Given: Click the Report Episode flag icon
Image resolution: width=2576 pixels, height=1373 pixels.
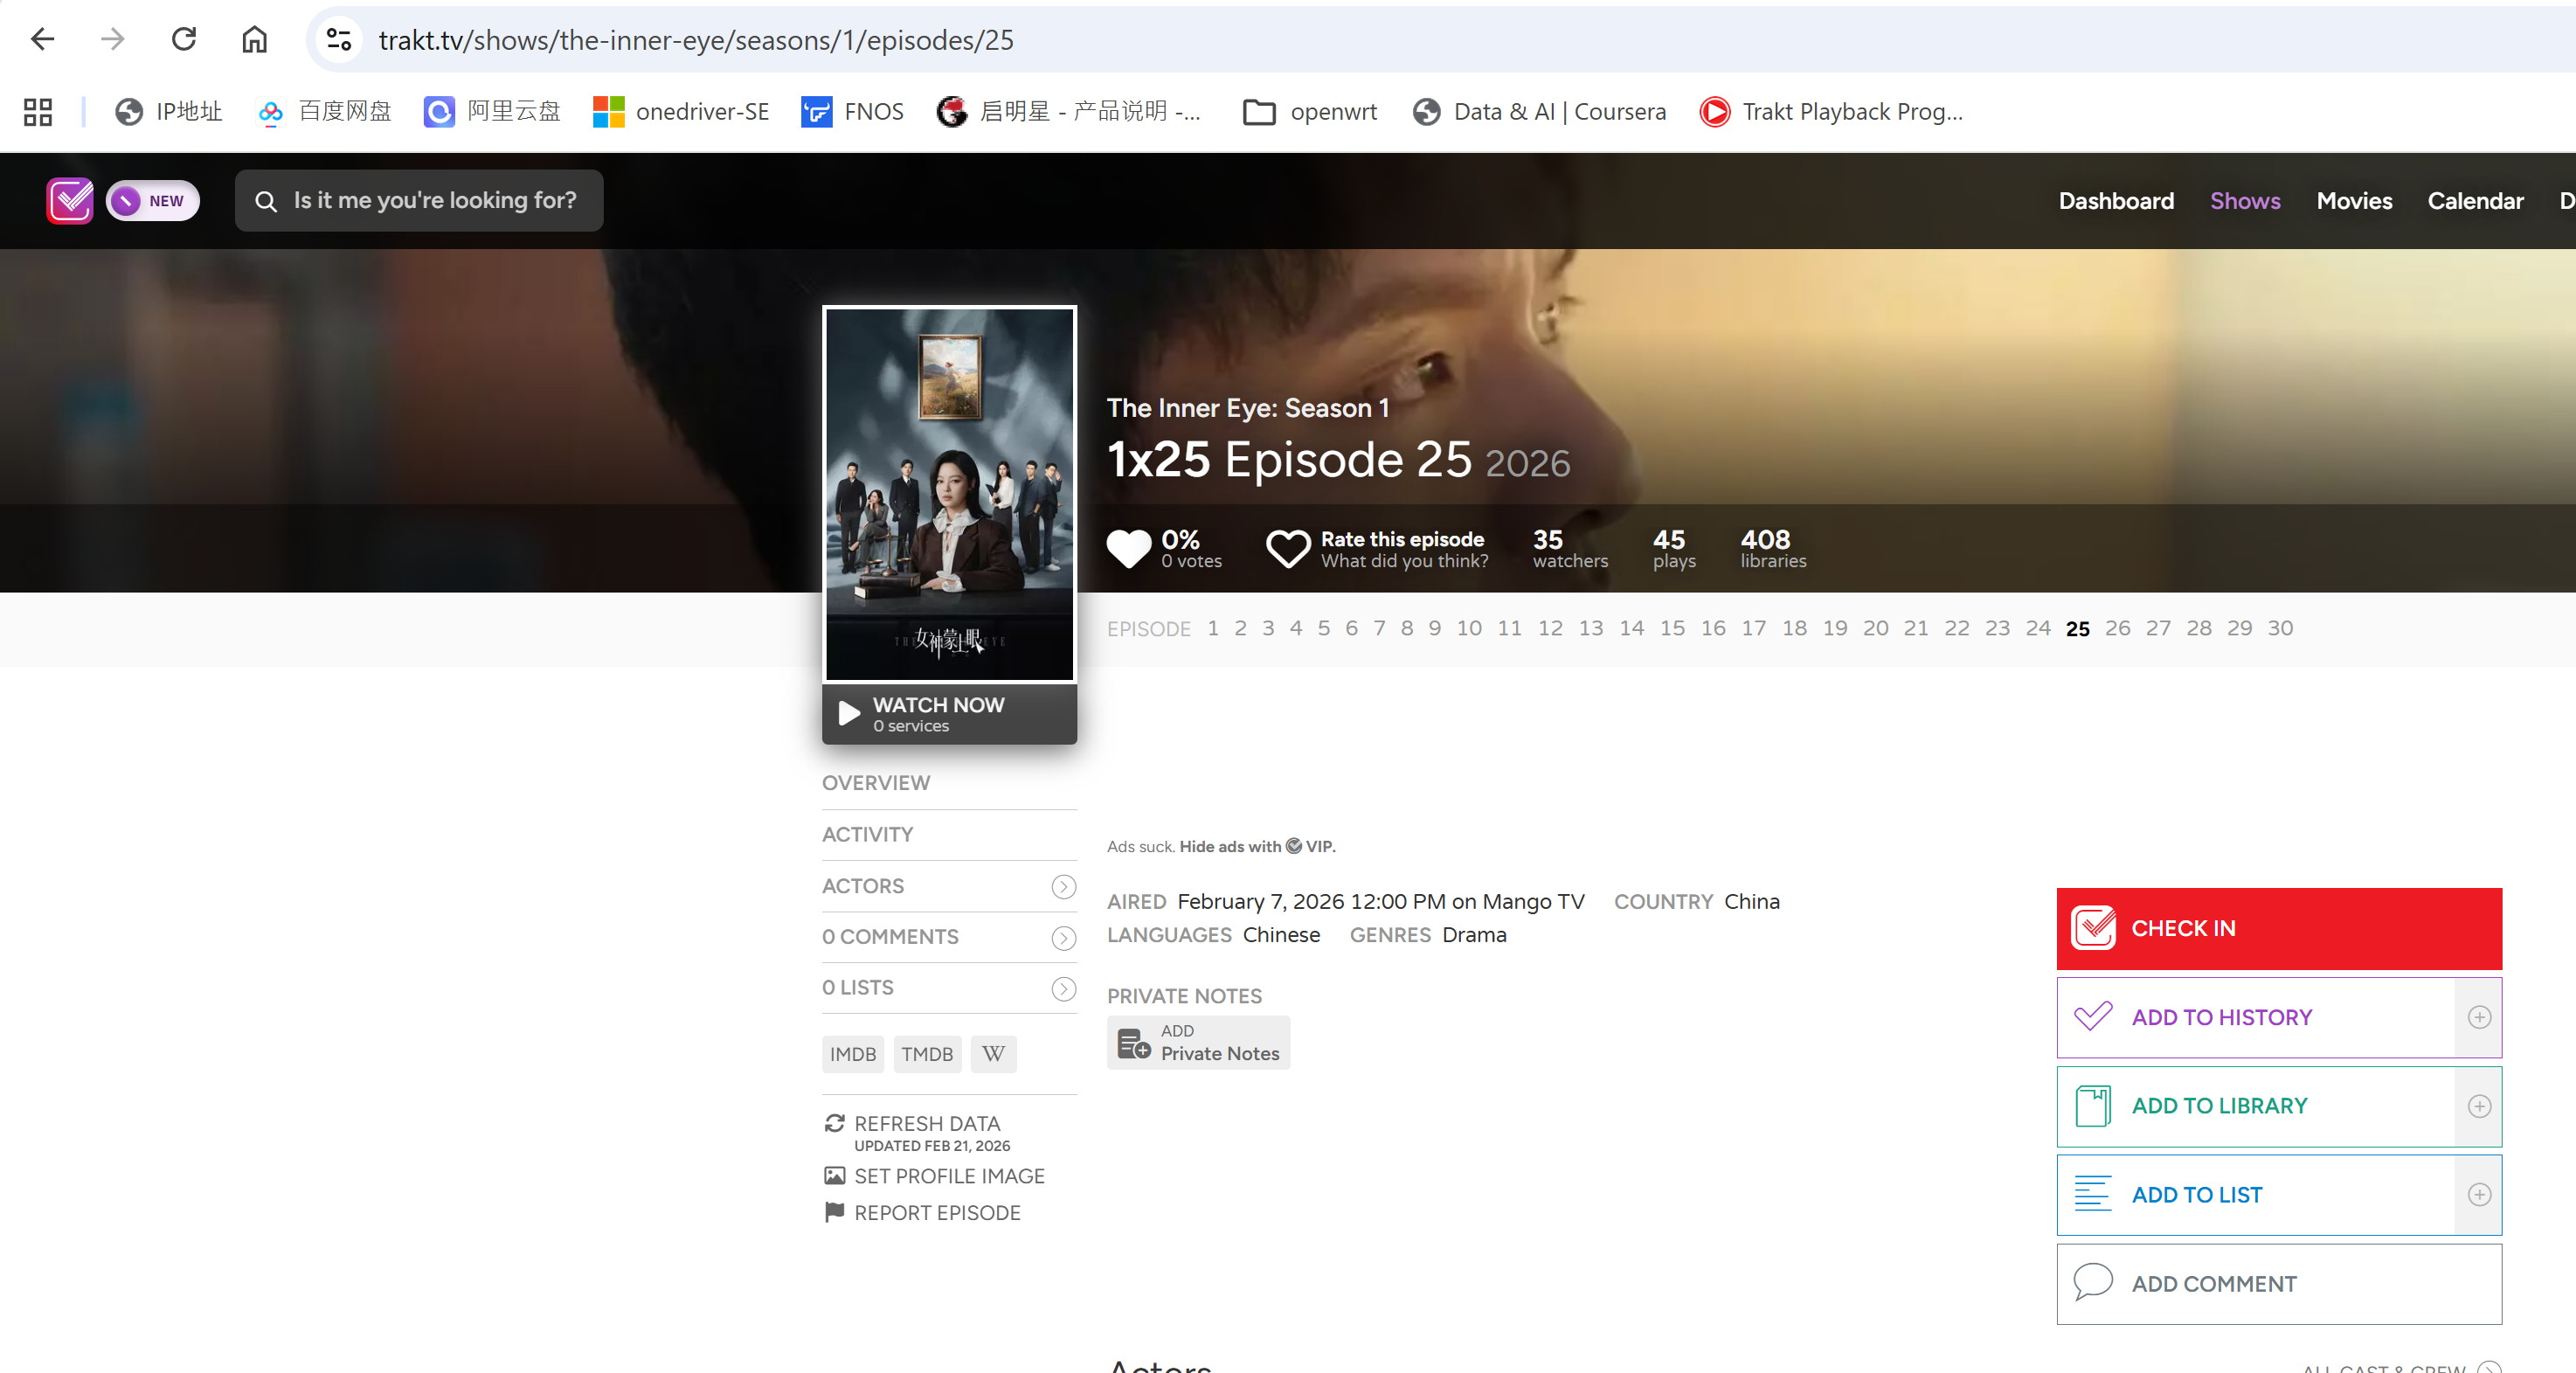Looking at the screenshot, I should [x=834, y=1212].
